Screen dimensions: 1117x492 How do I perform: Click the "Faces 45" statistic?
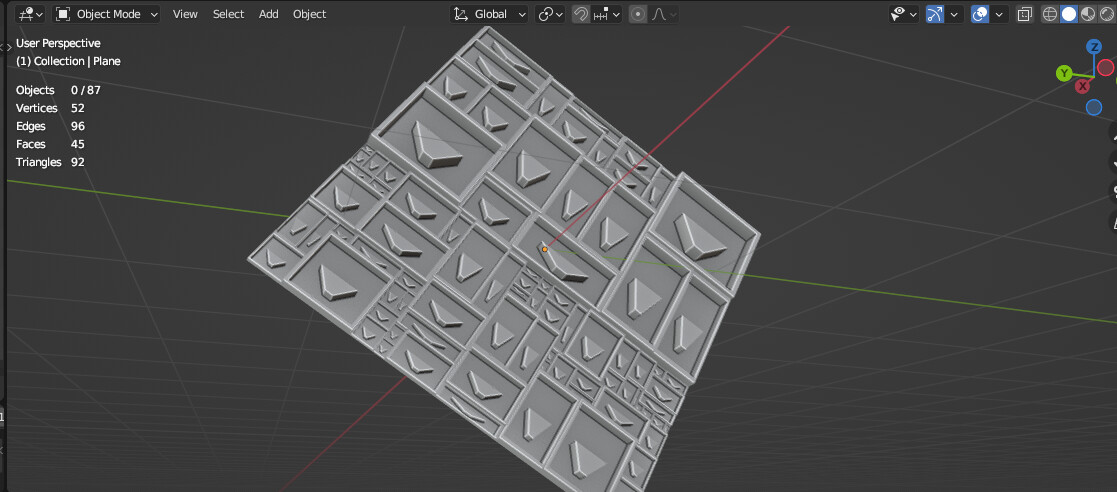coord(50,144)
